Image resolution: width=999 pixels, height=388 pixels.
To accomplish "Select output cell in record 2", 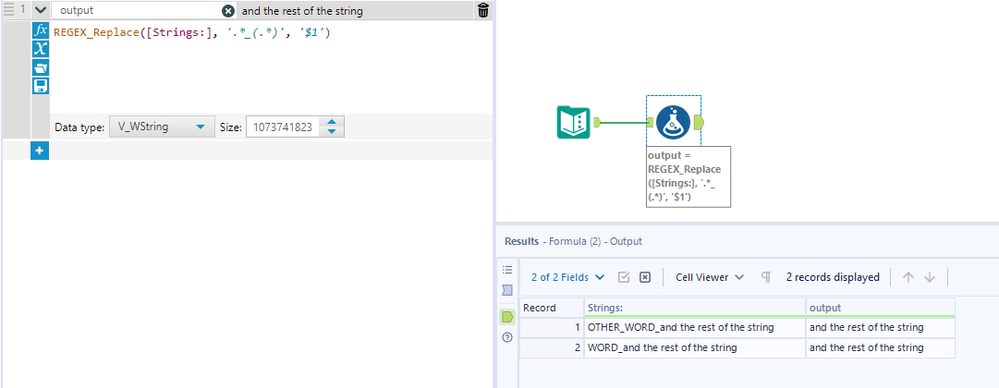I will pyautogui.click(x=880, y=348).
